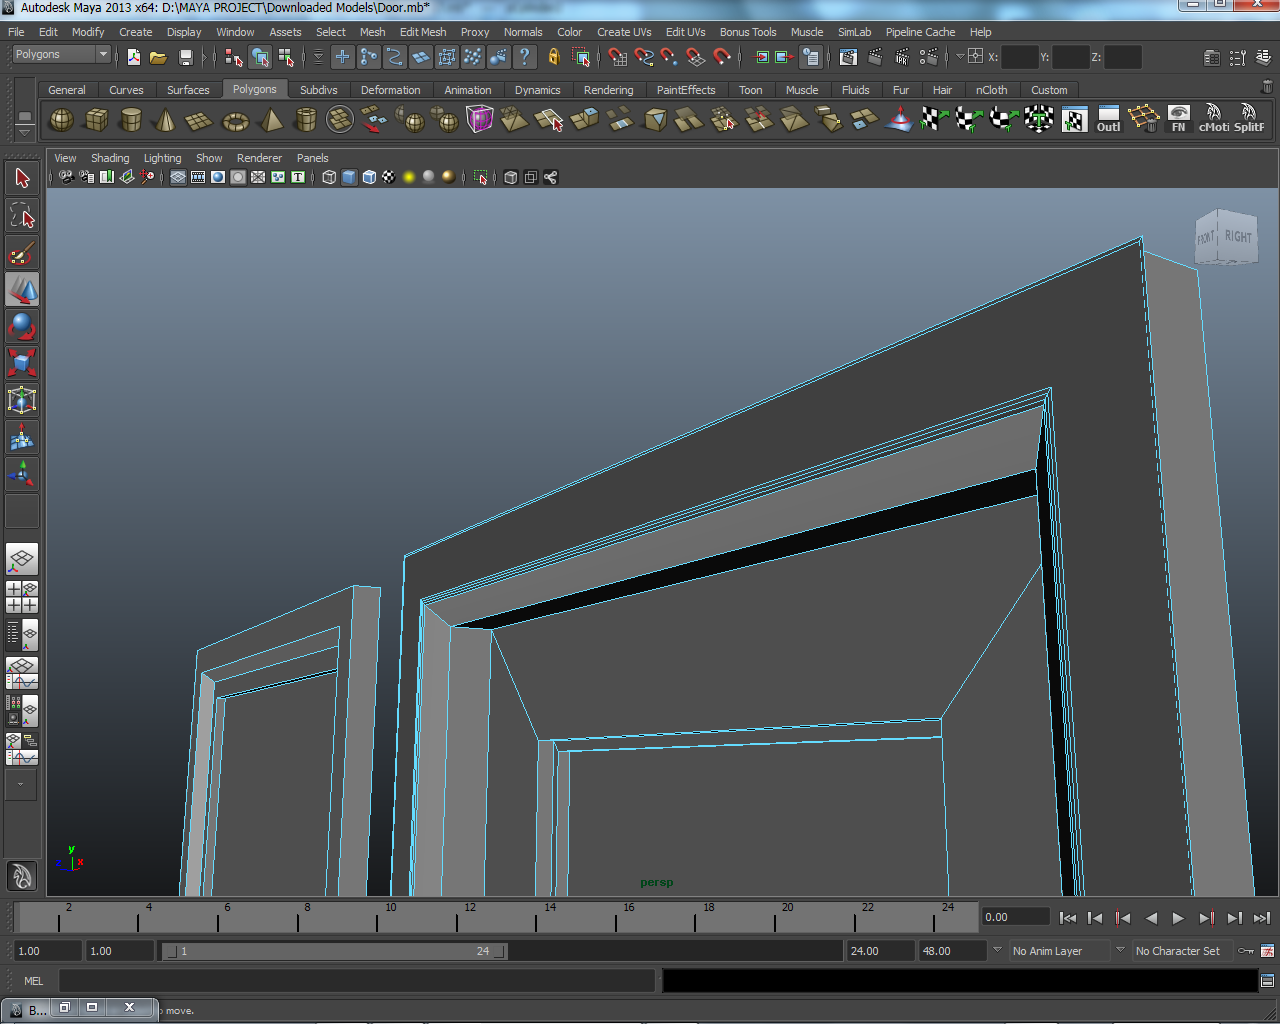Image resolution: width=1280 pixels, height=1024 pixels.
Task: Click the Save scene icon
Action: pos(185,57)
